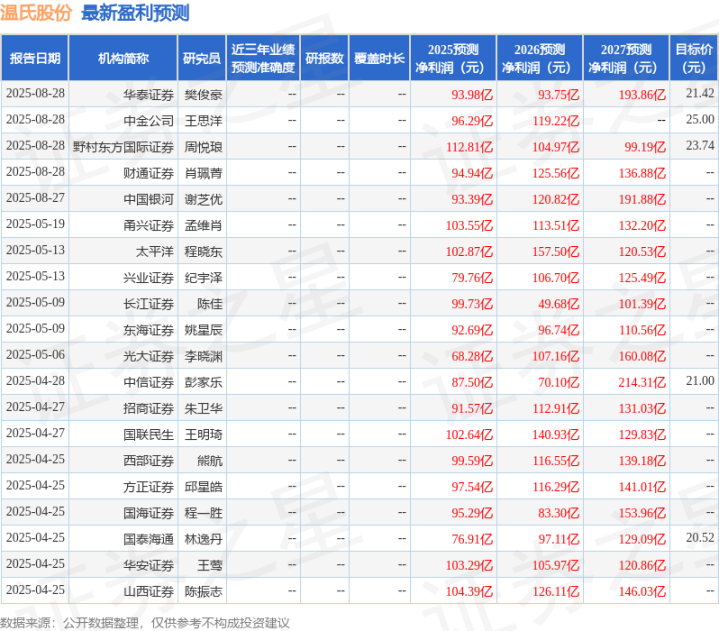Click the 覆盖时长 column header

(379, 58)
